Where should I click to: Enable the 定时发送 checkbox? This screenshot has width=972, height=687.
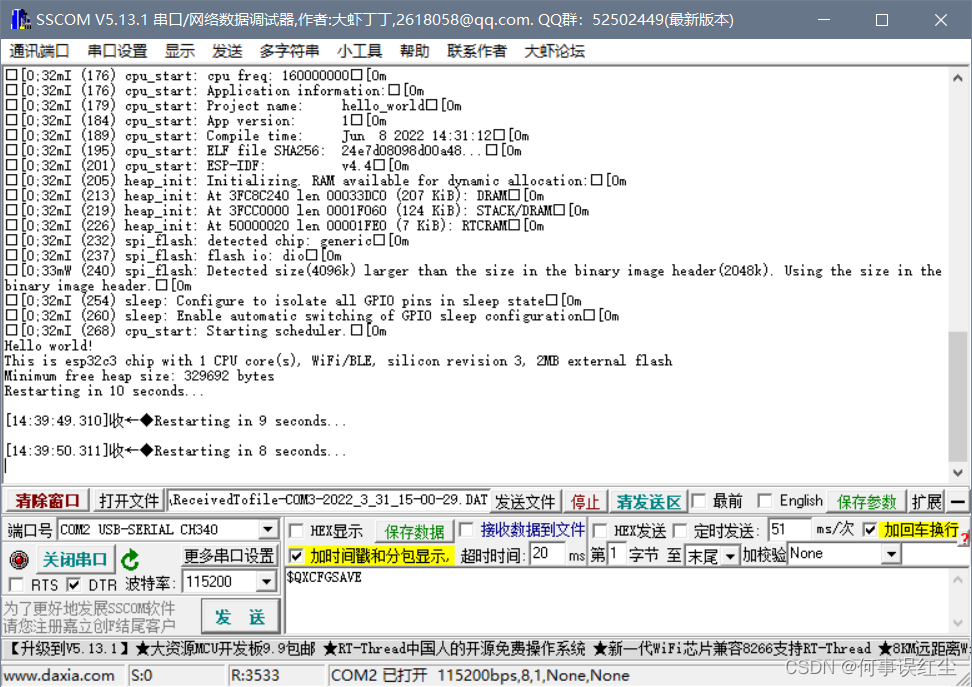[x=680, y=531]
